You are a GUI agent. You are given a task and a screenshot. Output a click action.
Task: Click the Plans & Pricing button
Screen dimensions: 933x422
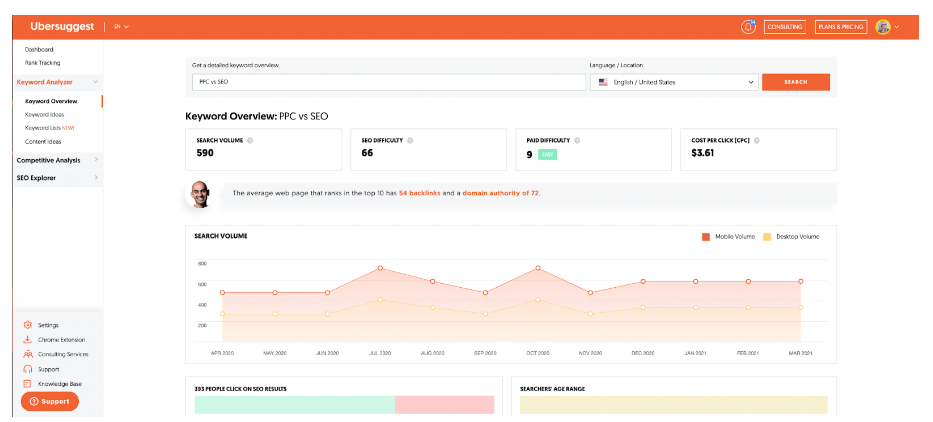click(841, 27)
